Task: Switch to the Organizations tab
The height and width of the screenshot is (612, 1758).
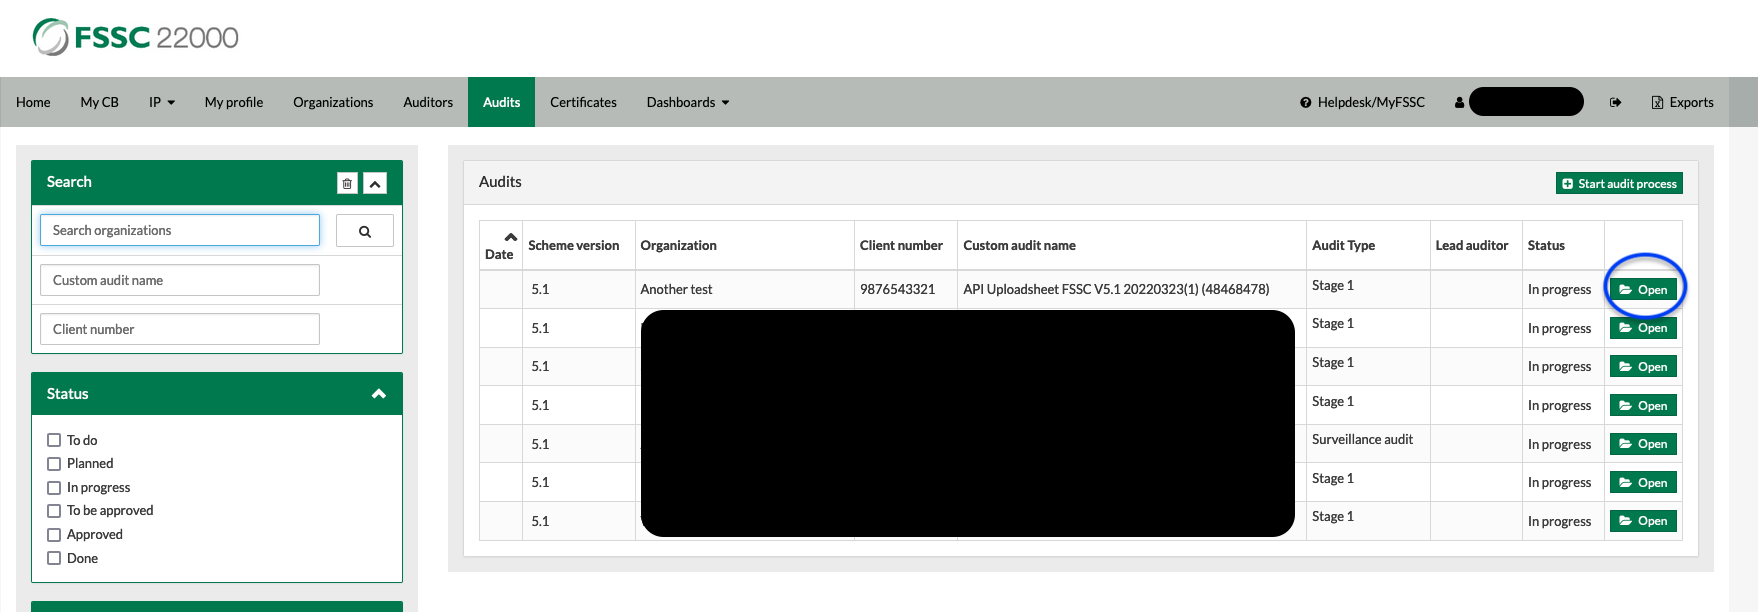Action: [333, 103]
